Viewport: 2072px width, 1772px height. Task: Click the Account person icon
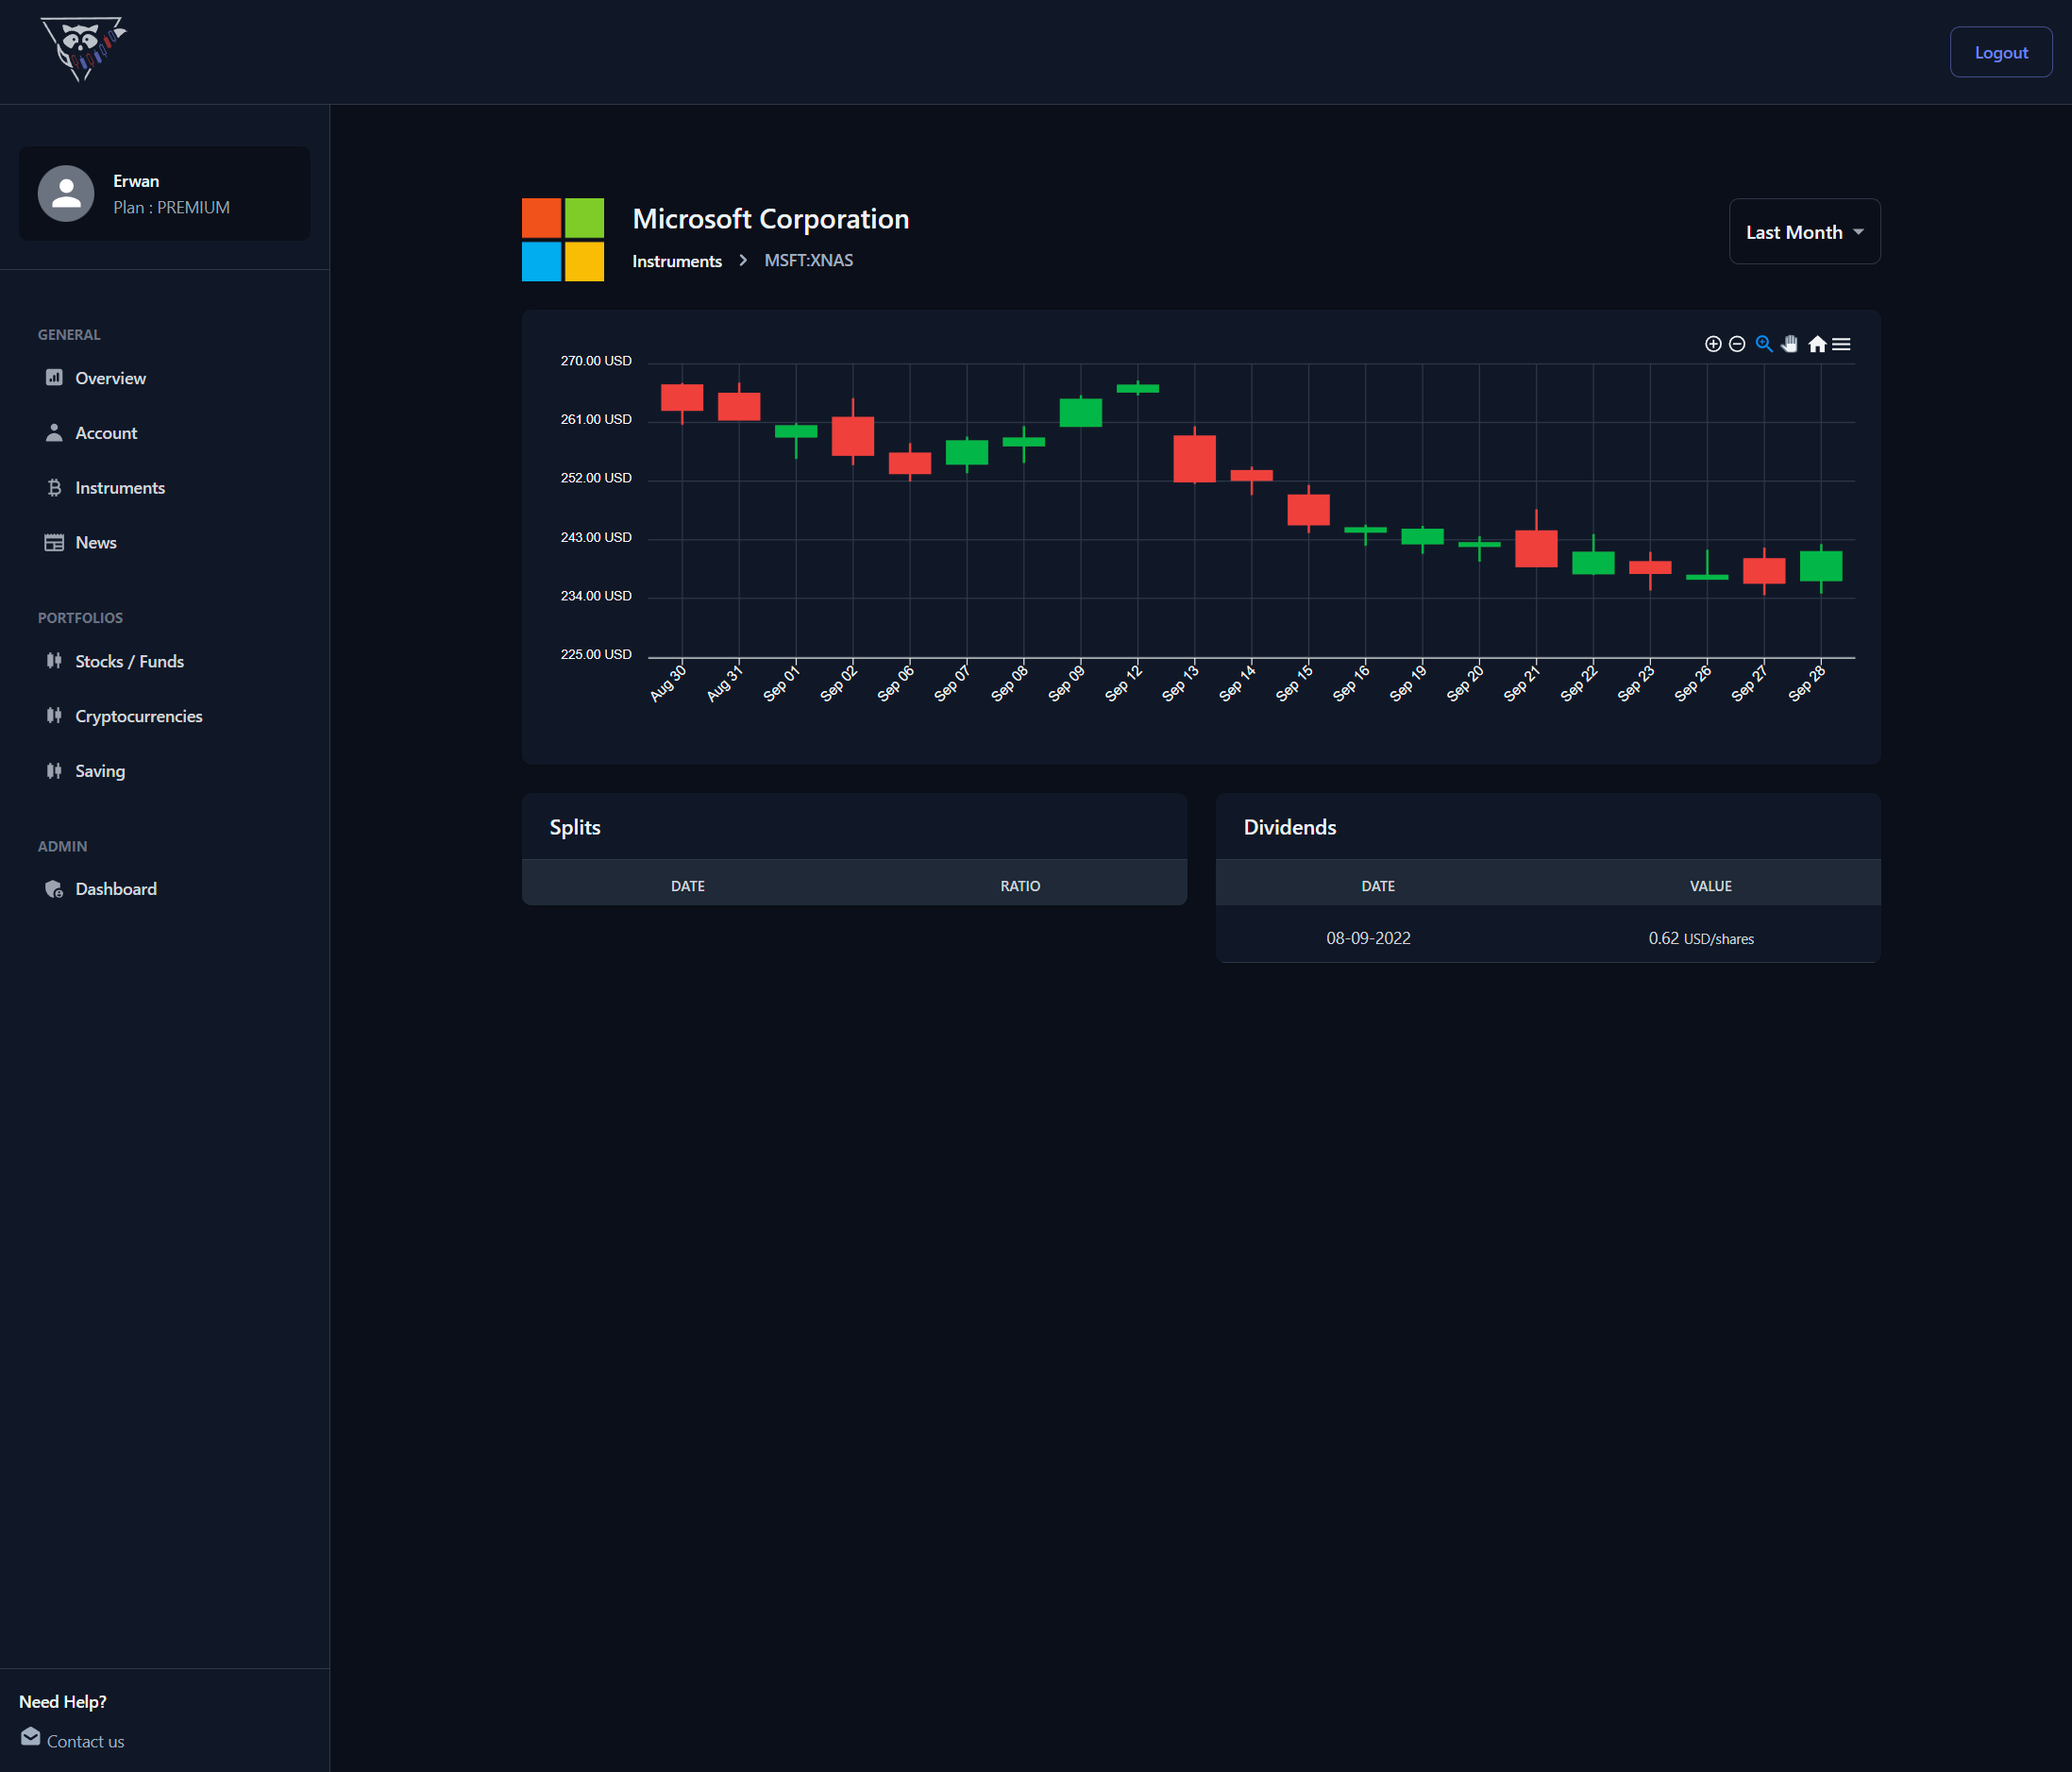point(54,432)
